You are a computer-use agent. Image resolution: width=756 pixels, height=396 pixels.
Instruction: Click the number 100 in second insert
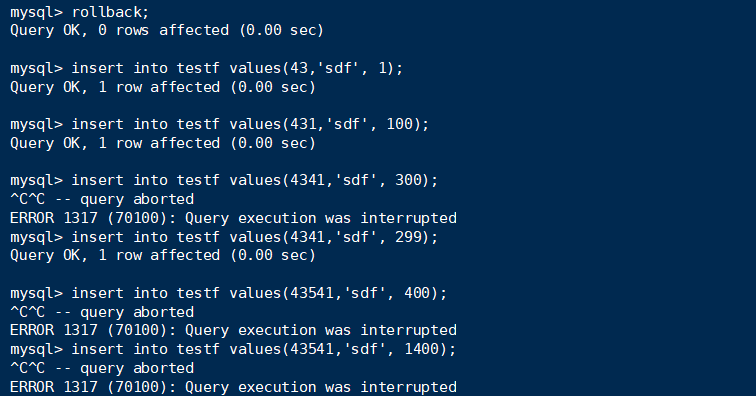399,124
